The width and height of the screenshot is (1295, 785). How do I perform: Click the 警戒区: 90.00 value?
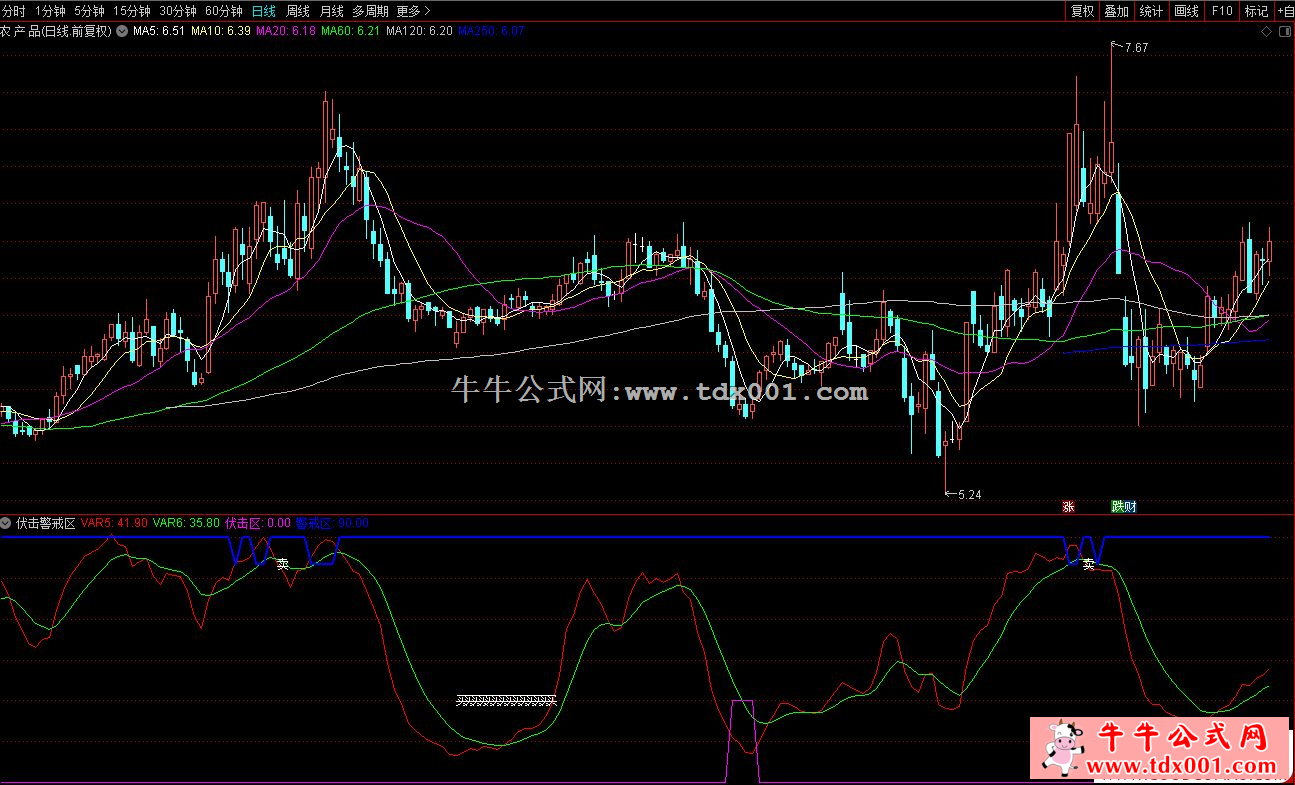click(332, 523)
